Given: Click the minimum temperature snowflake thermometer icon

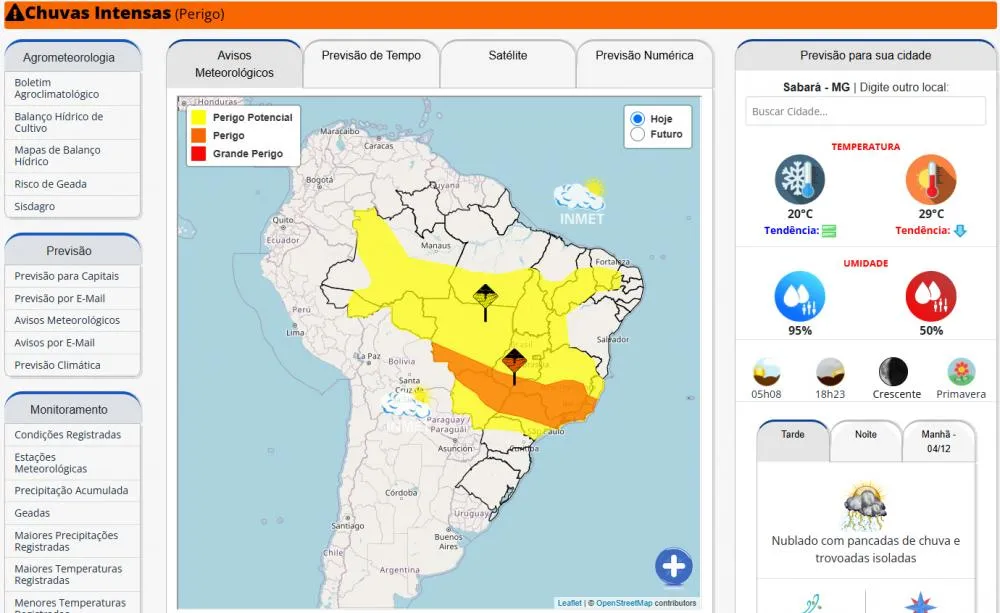Looking at the screenshot, I should coord(800,179).
